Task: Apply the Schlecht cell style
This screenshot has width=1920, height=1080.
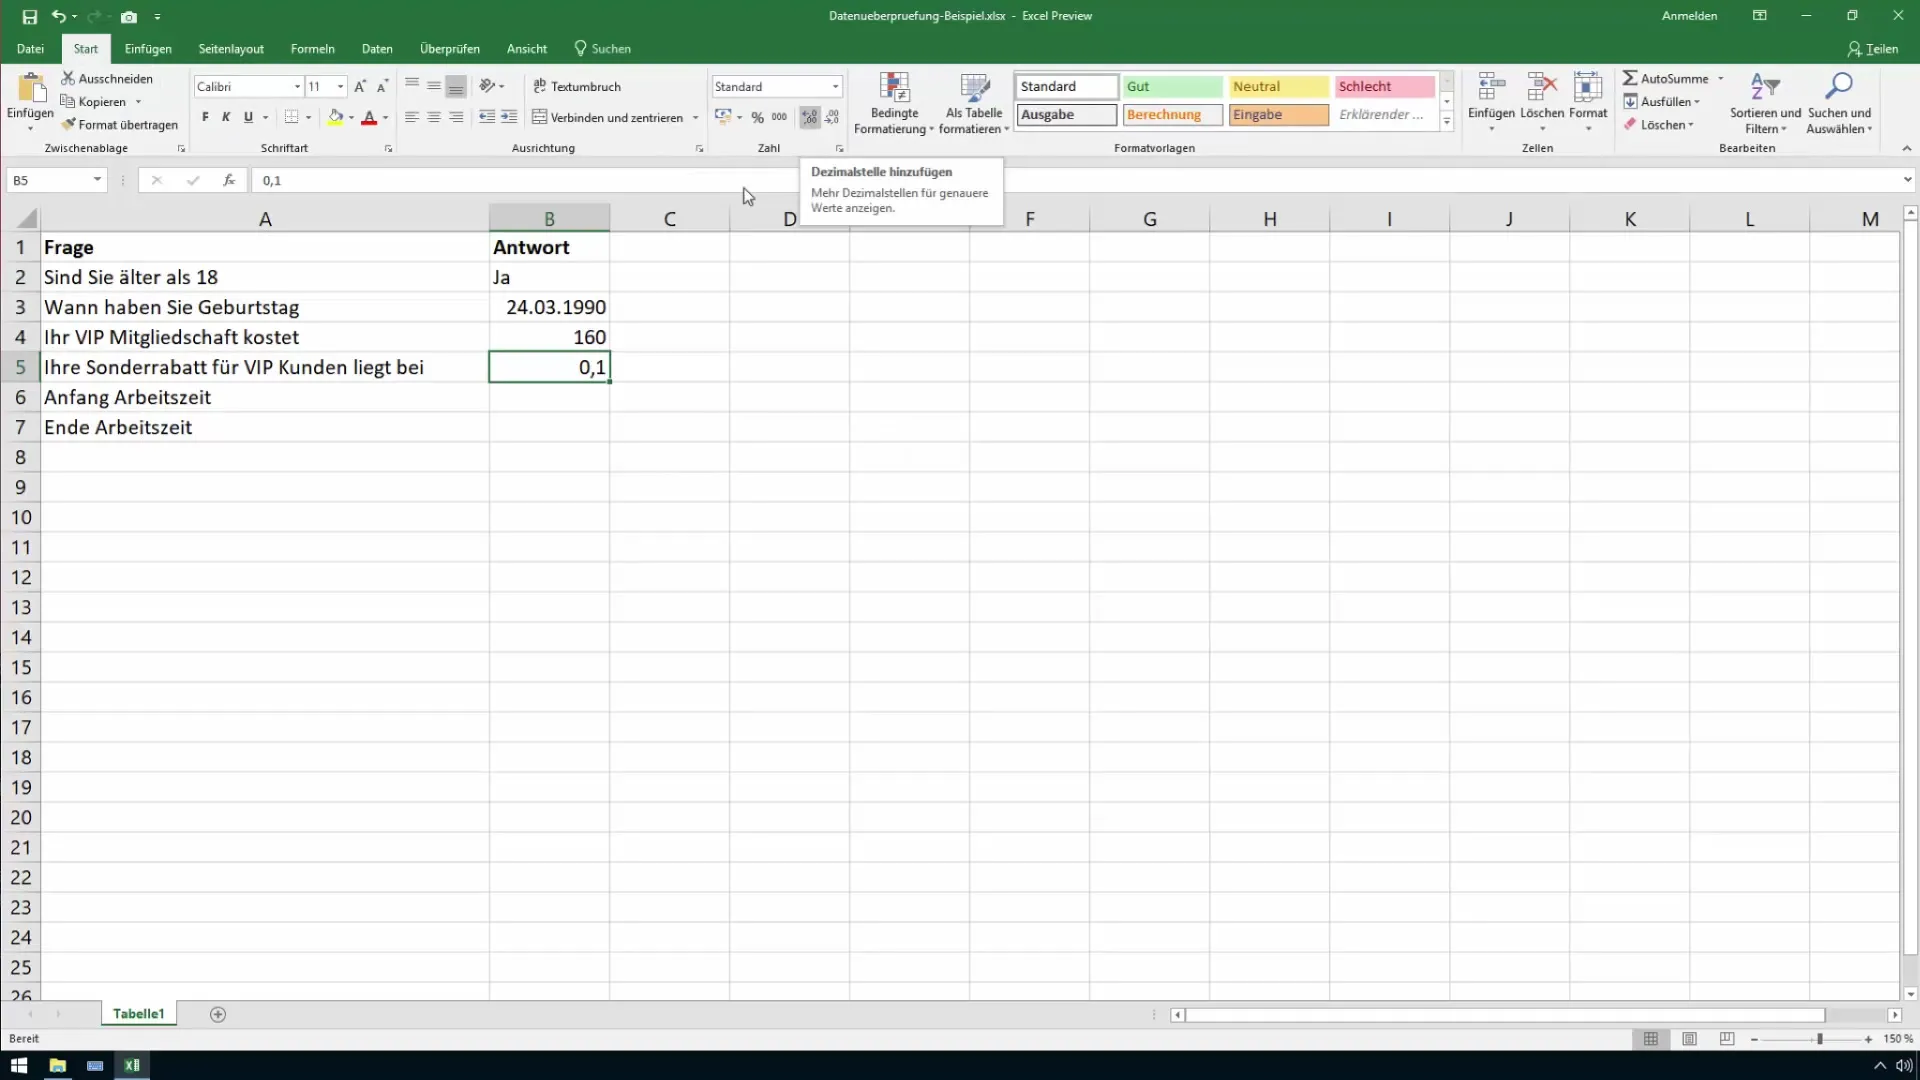Action: [x=1384, y=87]
